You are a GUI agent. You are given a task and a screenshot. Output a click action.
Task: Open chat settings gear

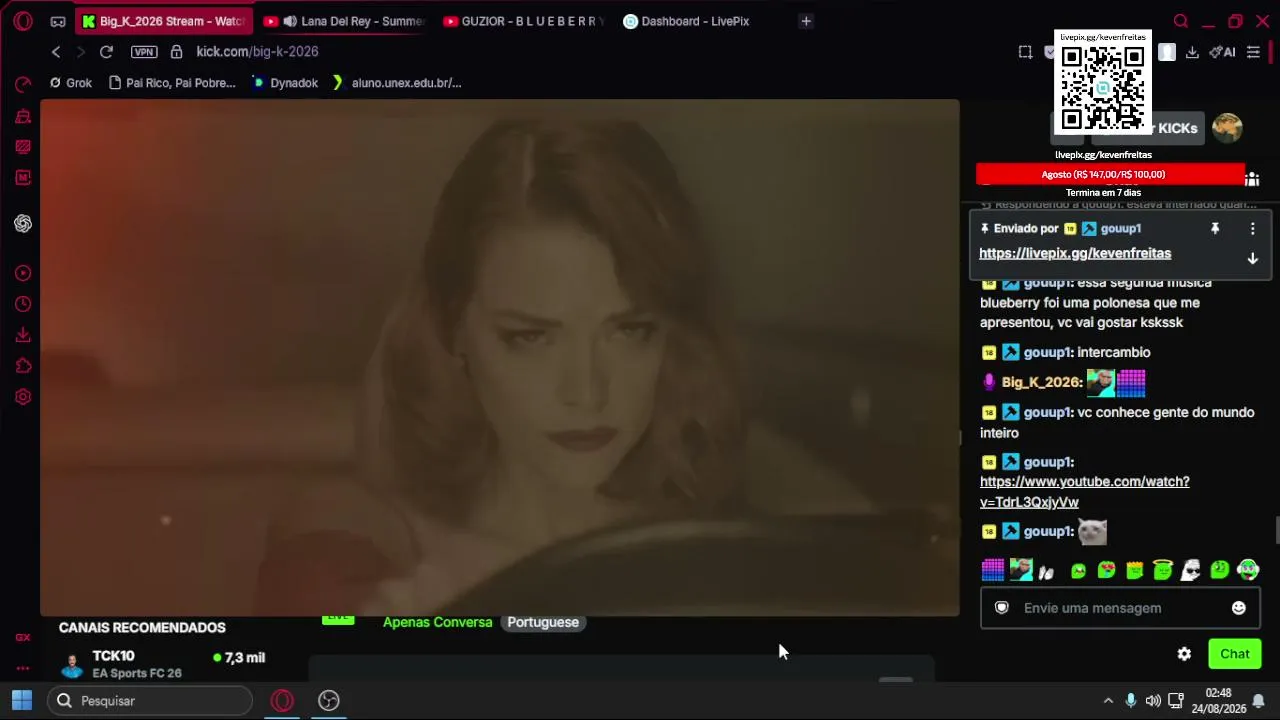point(1184,654)
